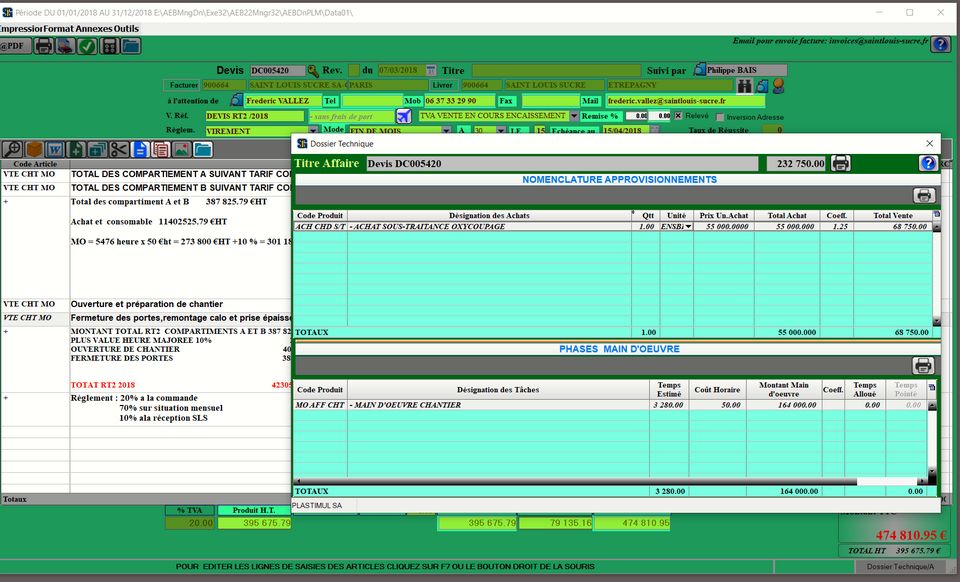Click the Tel label button
Screen dimensions: 960x582
(330, 100)
